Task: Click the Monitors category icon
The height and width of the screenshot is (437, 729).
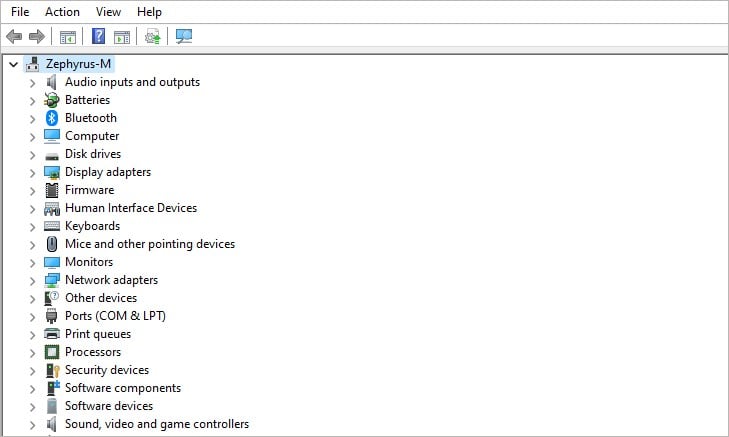Action: coord(52,263)
